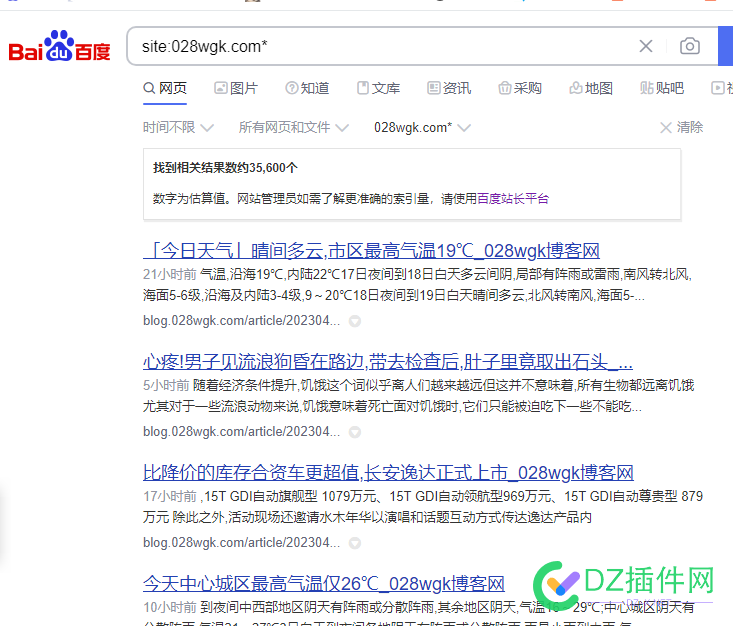The image size is (733, 626).
Task: Click the question mark icon on 知道 tab
Action: point(292,88)
